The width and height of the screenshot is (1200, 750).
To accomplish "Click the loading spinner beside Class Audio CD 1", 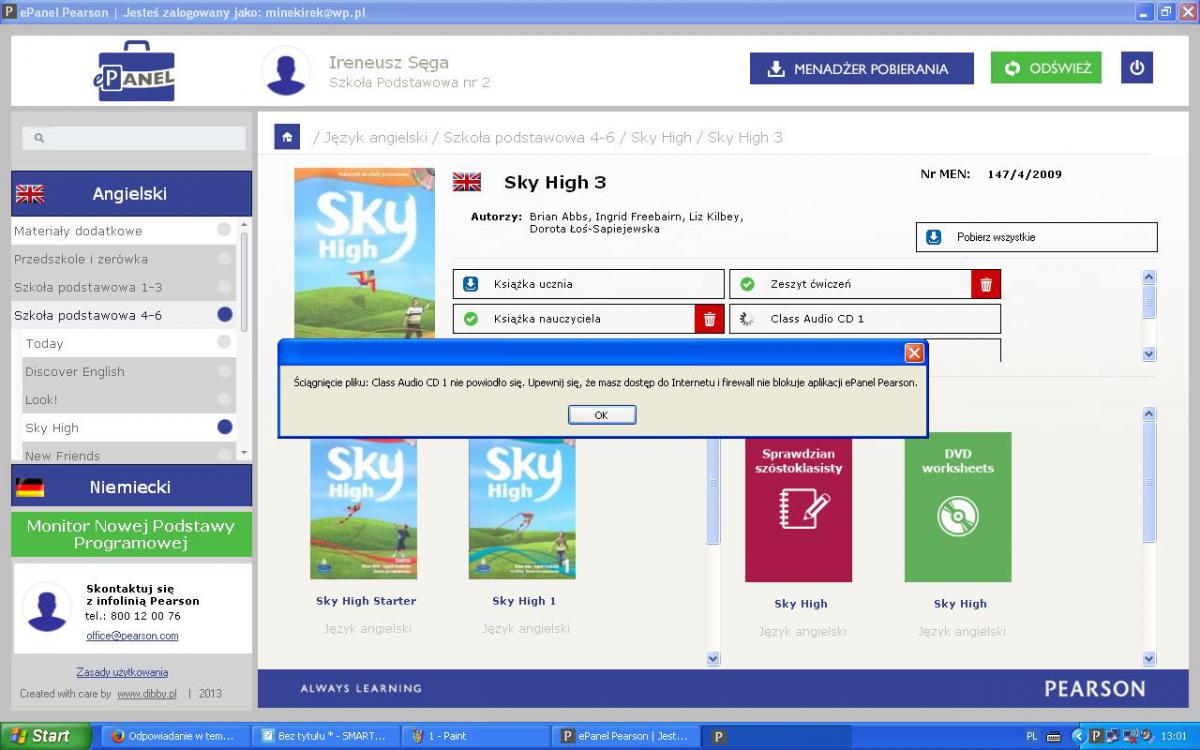I will click(747, 319).
